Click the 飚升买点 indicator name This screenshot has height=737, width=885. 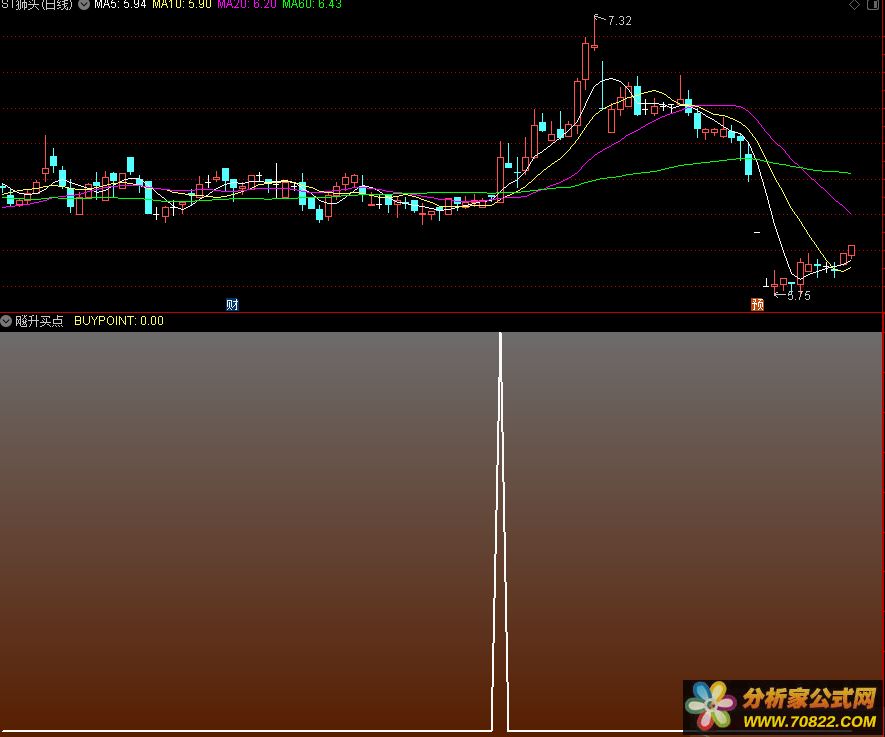pyautogui.click(x=39, y=321)
